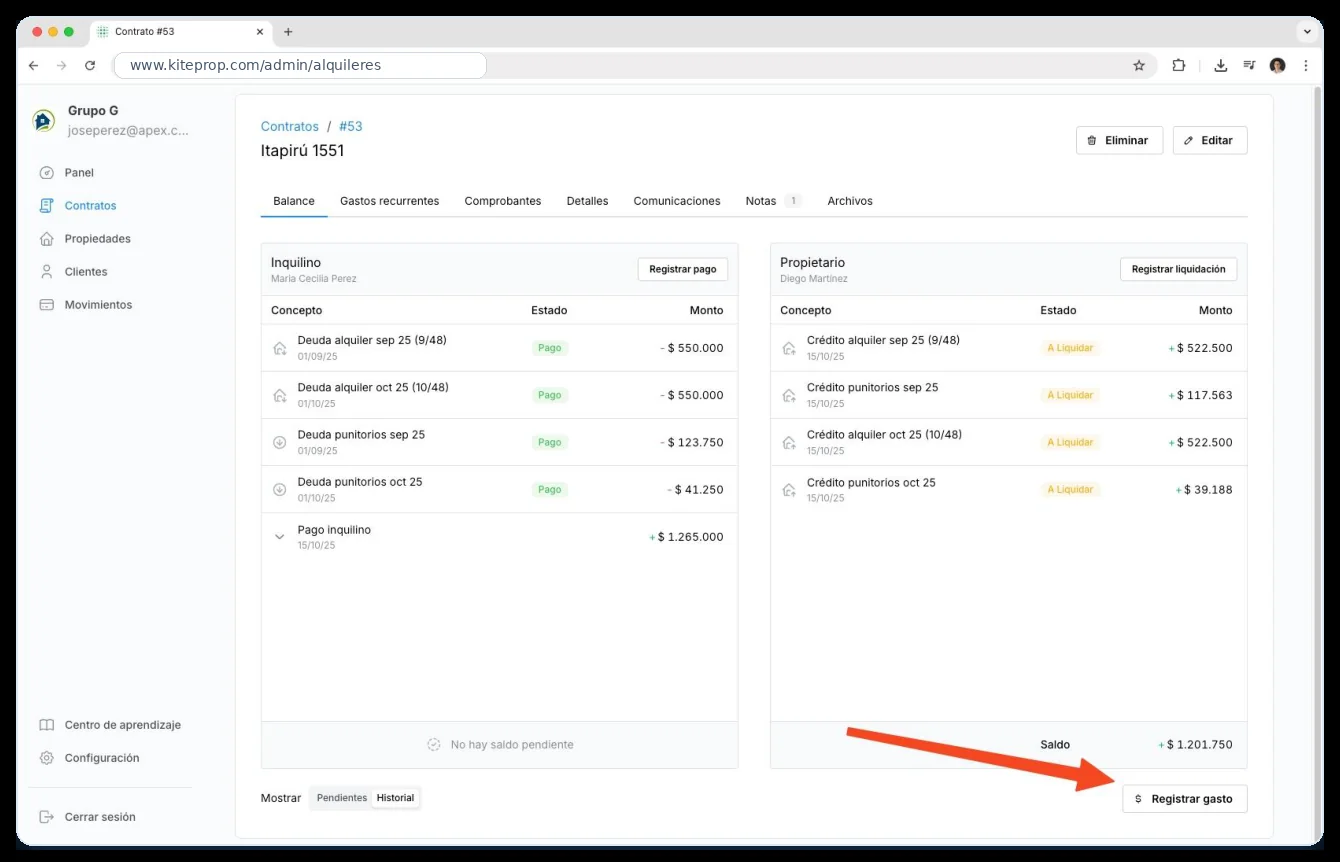
Task: Open the Panel sidebar item
Action: pyautogui.click(x=79, y=173)
